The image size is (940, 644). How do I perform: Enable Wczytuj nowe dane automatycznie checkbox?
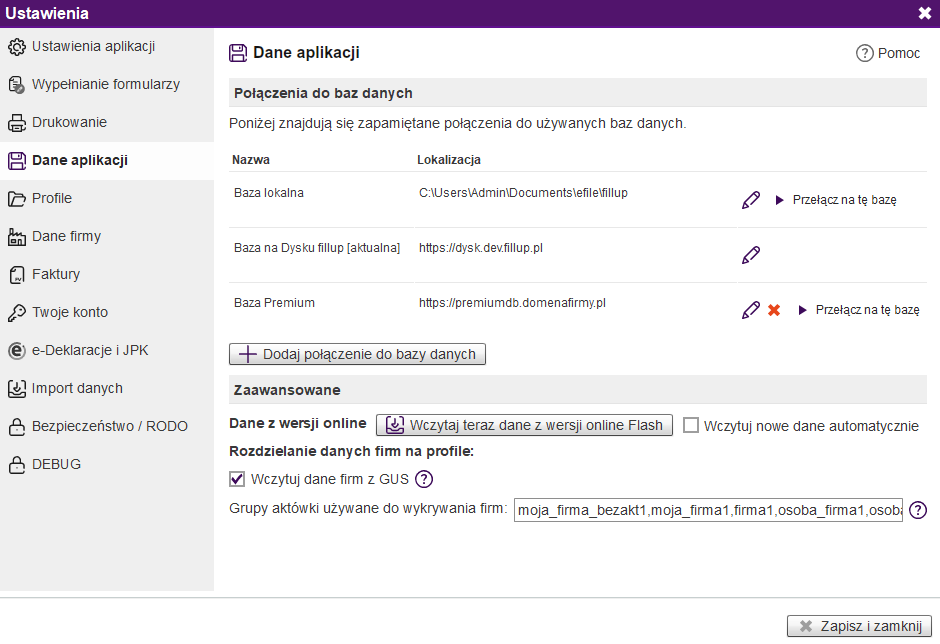coord(691,425)
